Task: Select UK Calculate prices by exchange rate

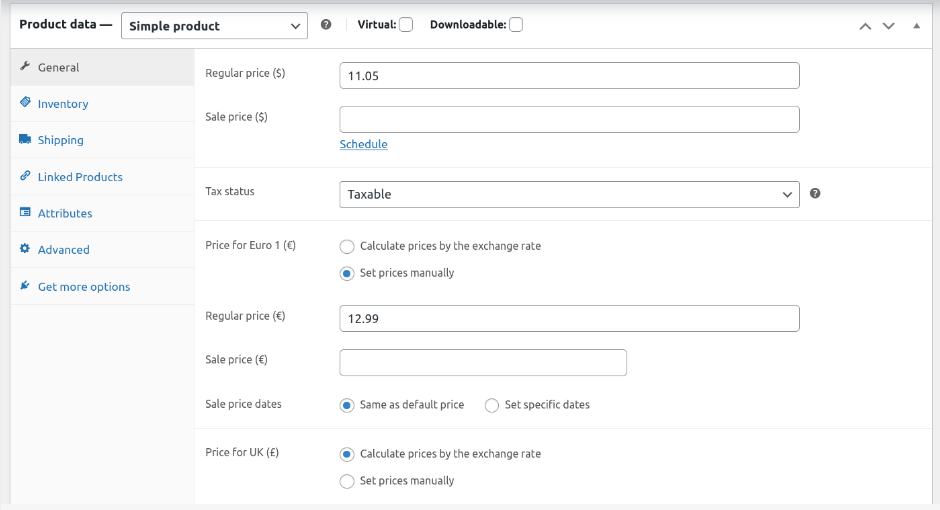Action: tap(347, 454)
